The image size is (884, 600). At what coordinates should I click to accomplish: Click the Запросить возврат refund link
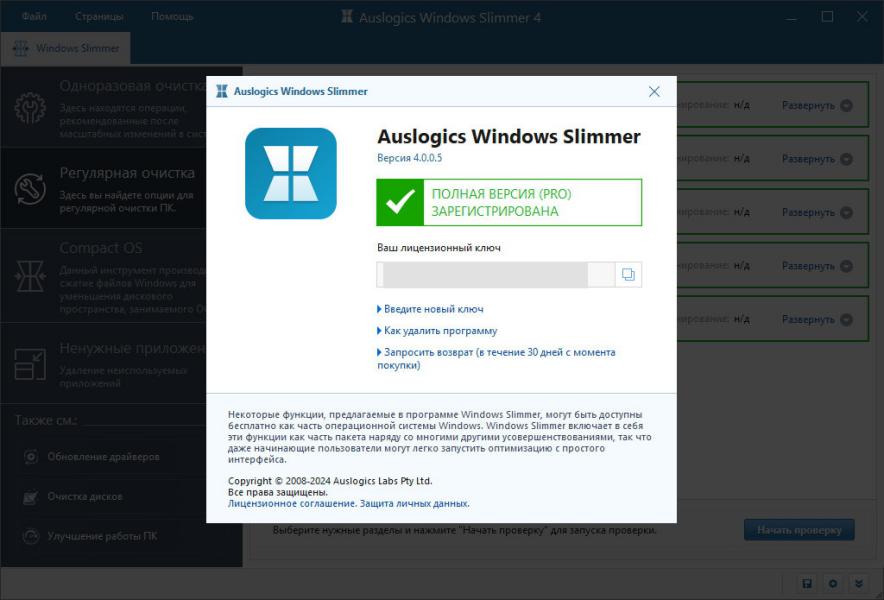tap(496, 359)
